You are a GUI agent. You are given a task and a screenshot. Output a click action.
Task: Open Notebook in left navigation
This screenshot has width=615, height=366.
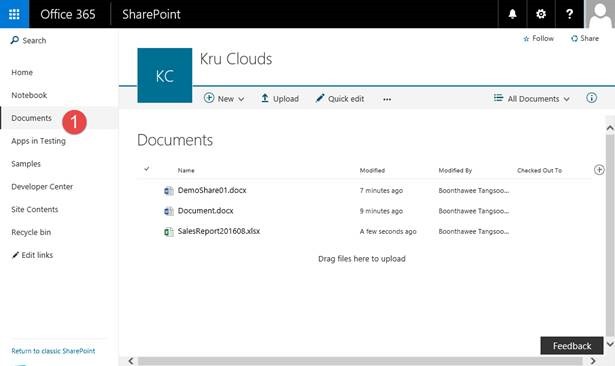point(29,95)
